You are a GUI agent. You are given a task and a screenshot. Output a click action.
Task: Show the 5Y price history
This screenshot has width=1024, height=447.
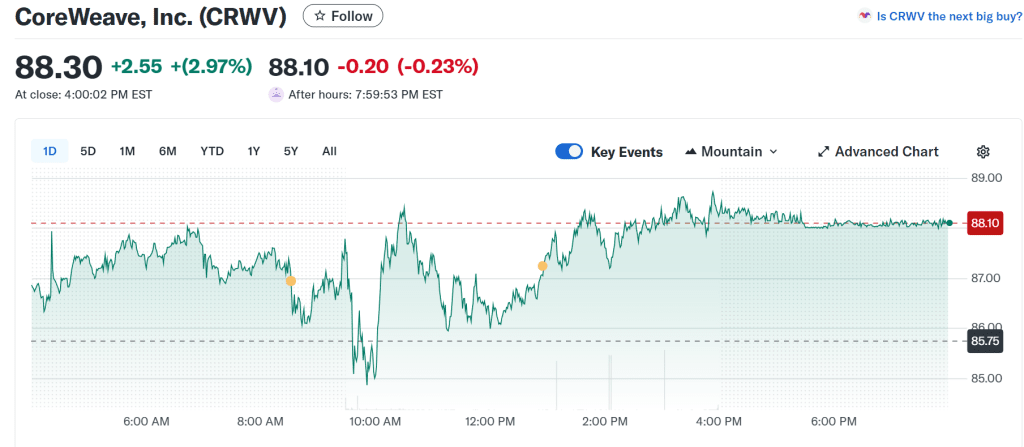291,151
